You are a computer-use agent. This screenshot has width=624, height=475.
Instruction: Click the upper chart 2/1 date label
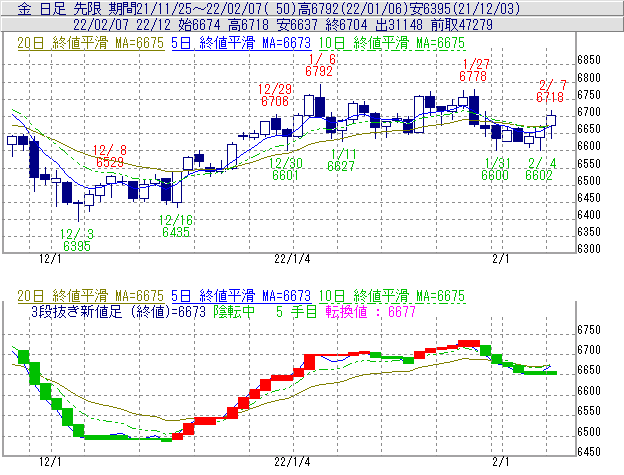click(501, 259)
